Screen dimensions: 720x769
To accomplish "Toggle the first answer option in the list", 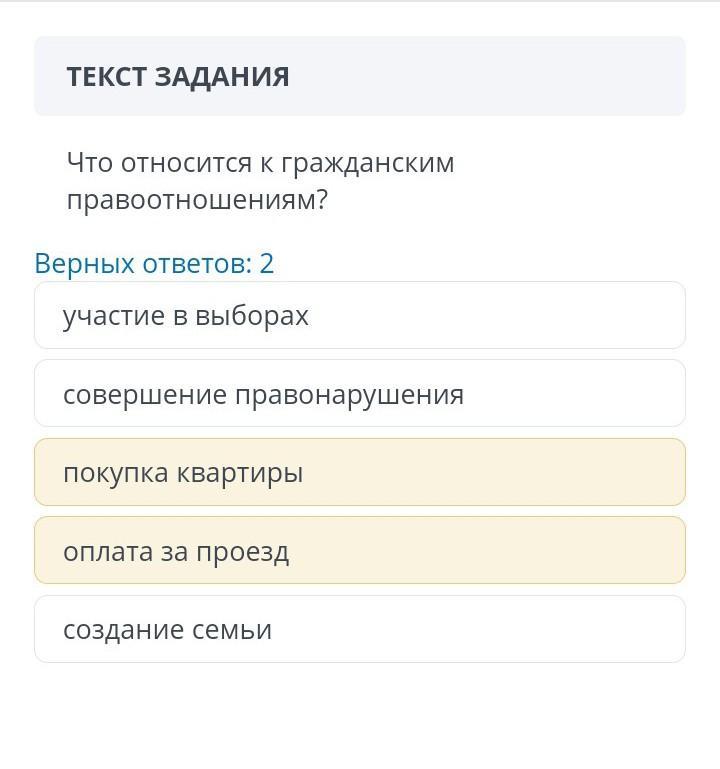I will [359, 316].
